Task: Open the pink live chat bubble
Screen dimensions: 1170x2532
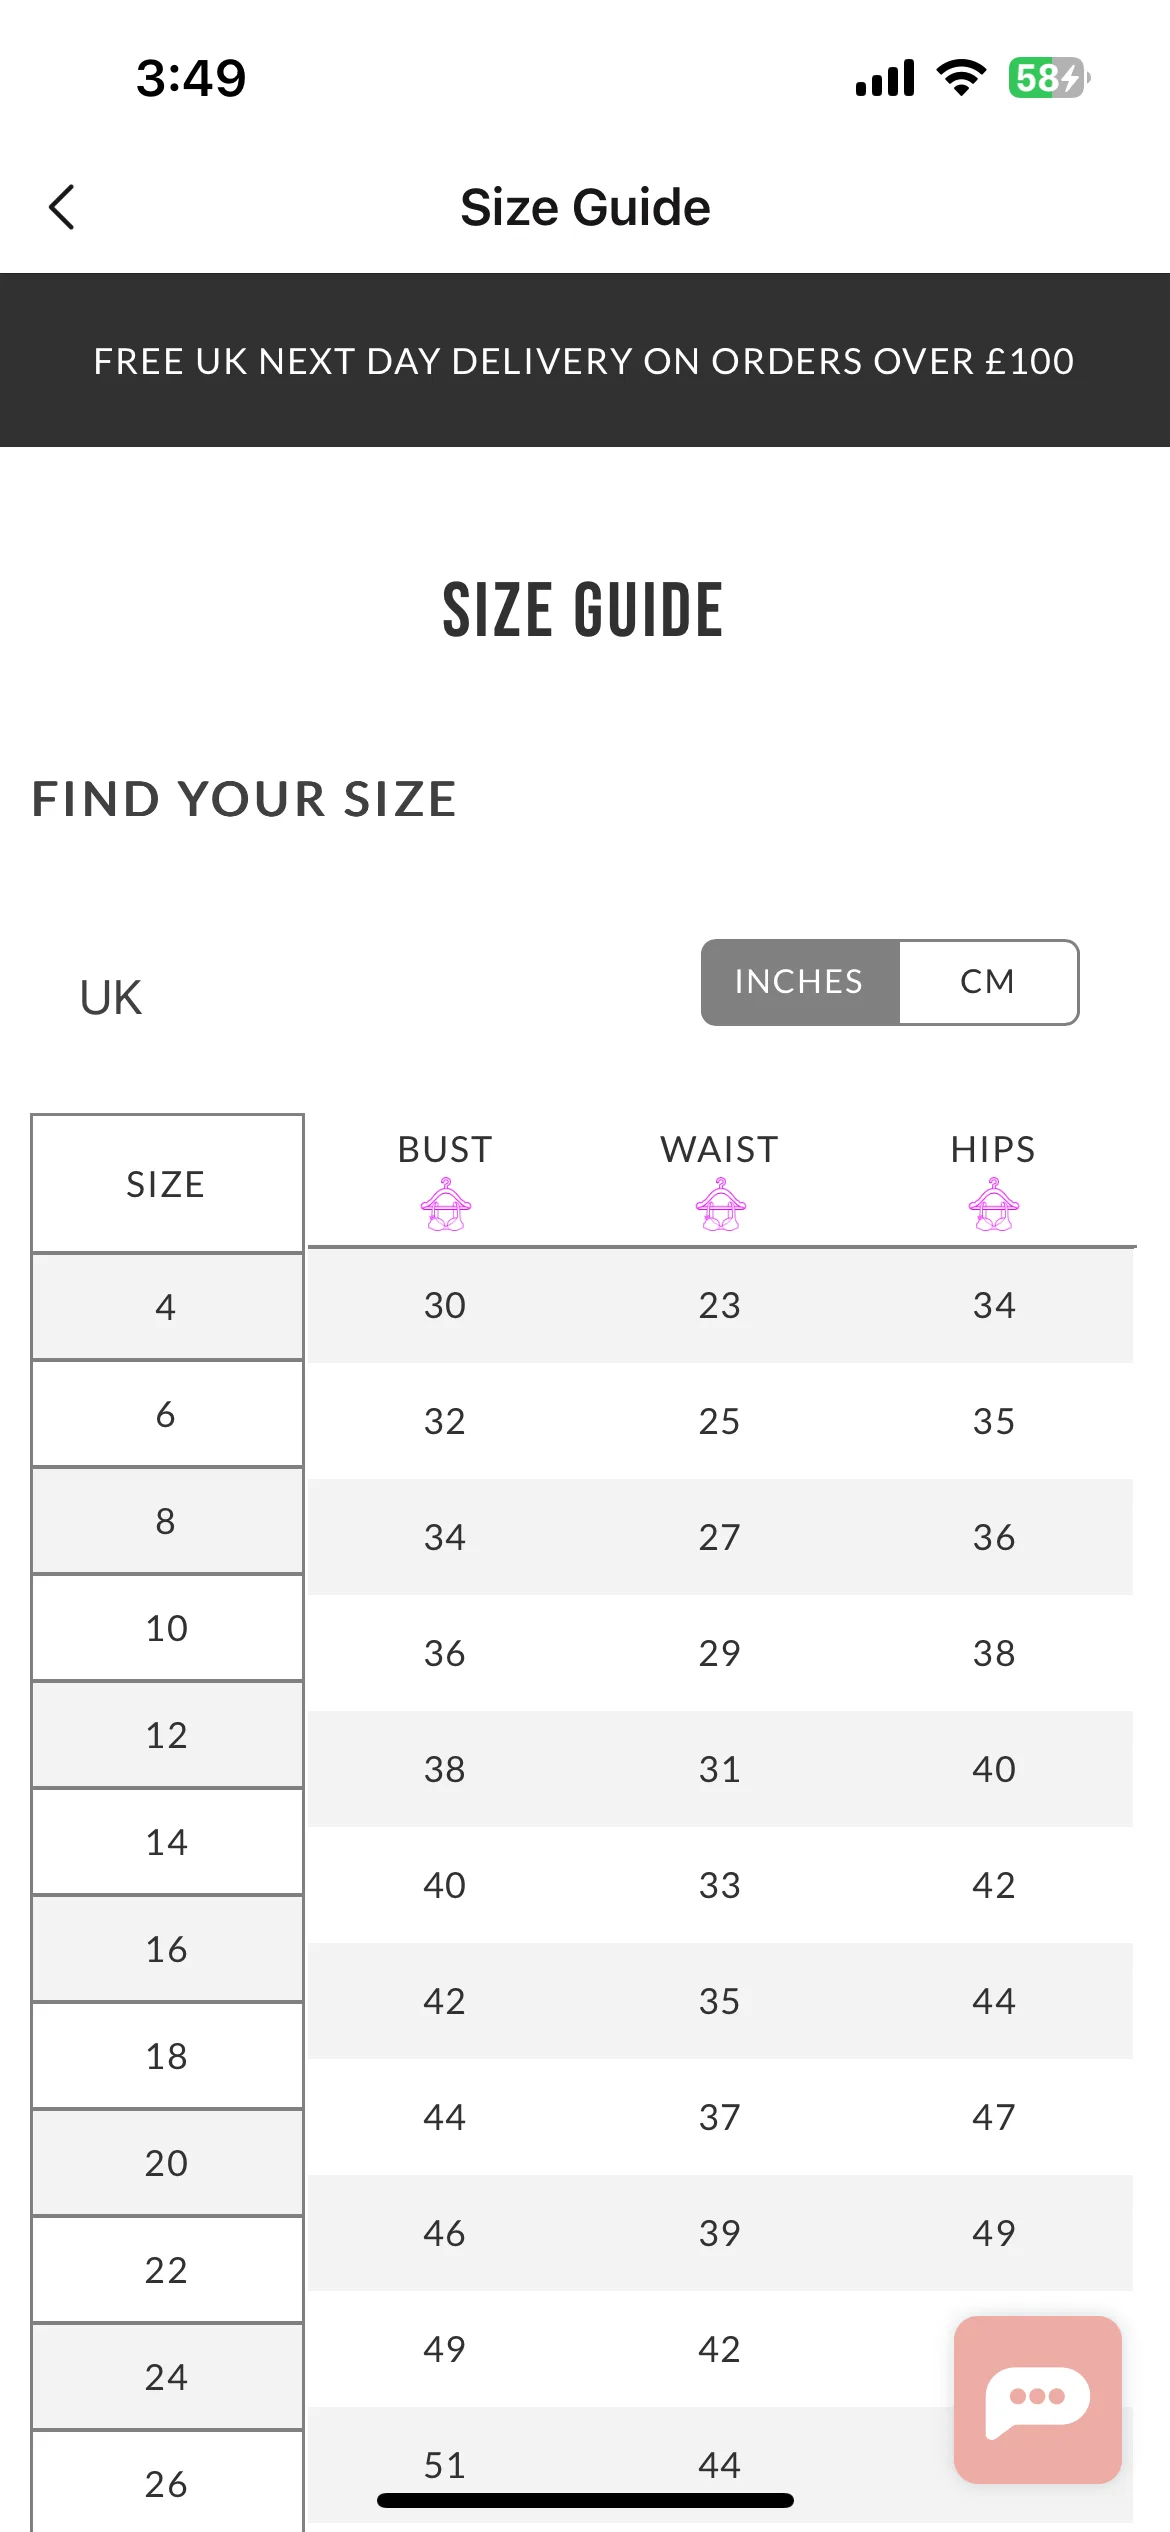Action: pos(1037,2399)
